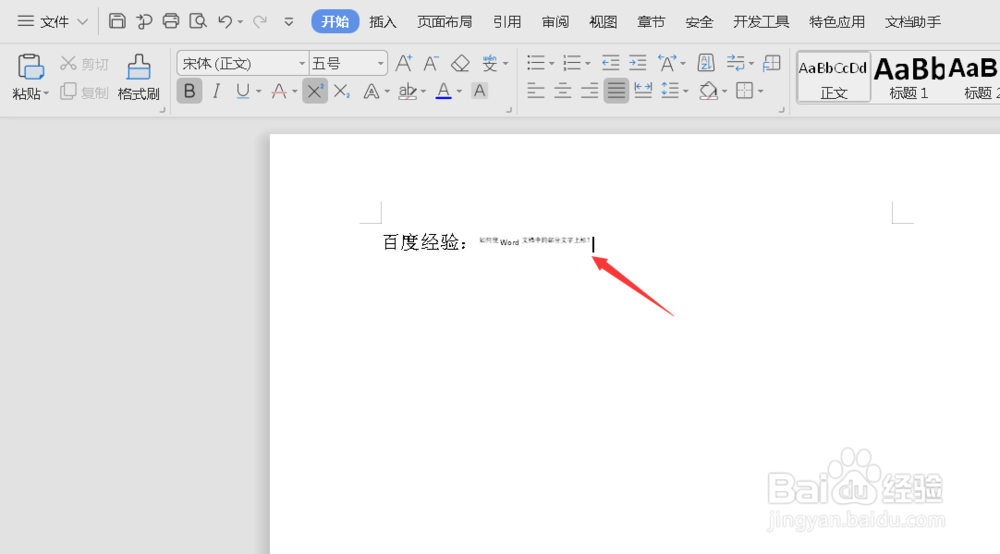The image size is (1000, 554).
Task: Toggle bulleted list
Action: (536, 62)
